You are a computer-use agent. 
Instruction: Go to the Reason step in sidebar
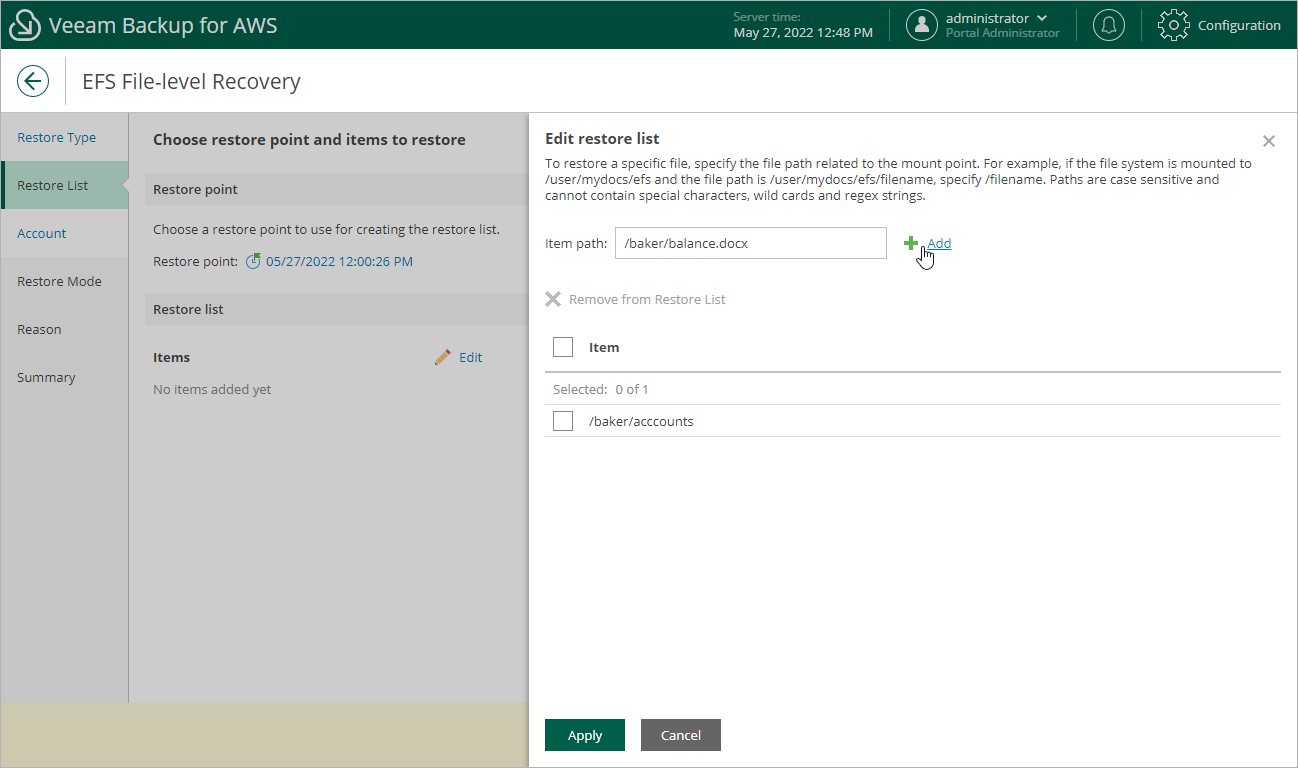pos(39,329)
